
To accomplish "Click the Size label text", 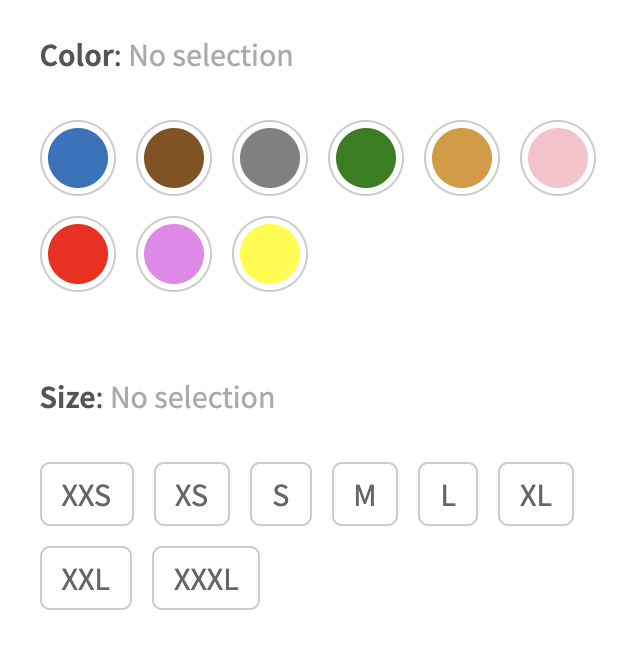I will point(71,398).
